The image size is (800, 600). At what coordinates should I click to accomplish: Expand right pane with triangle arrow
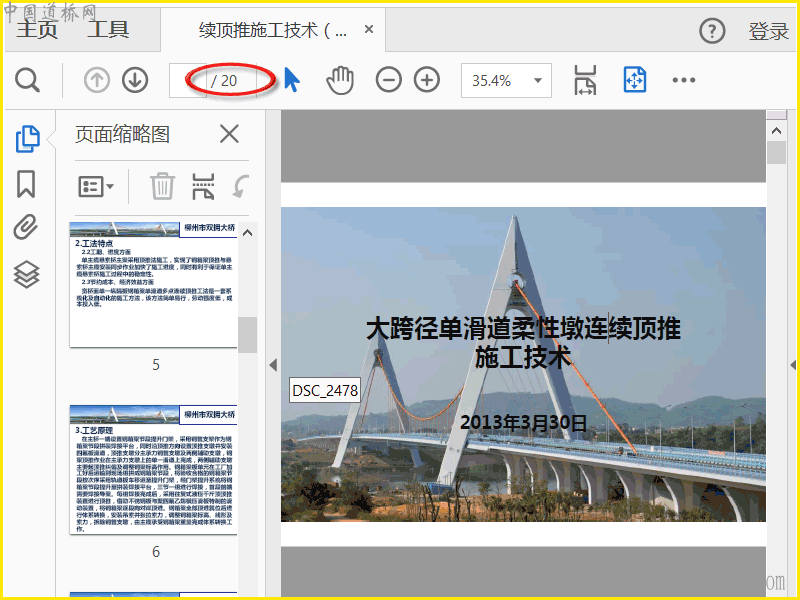pyautogui.click(x=793, y=365)
